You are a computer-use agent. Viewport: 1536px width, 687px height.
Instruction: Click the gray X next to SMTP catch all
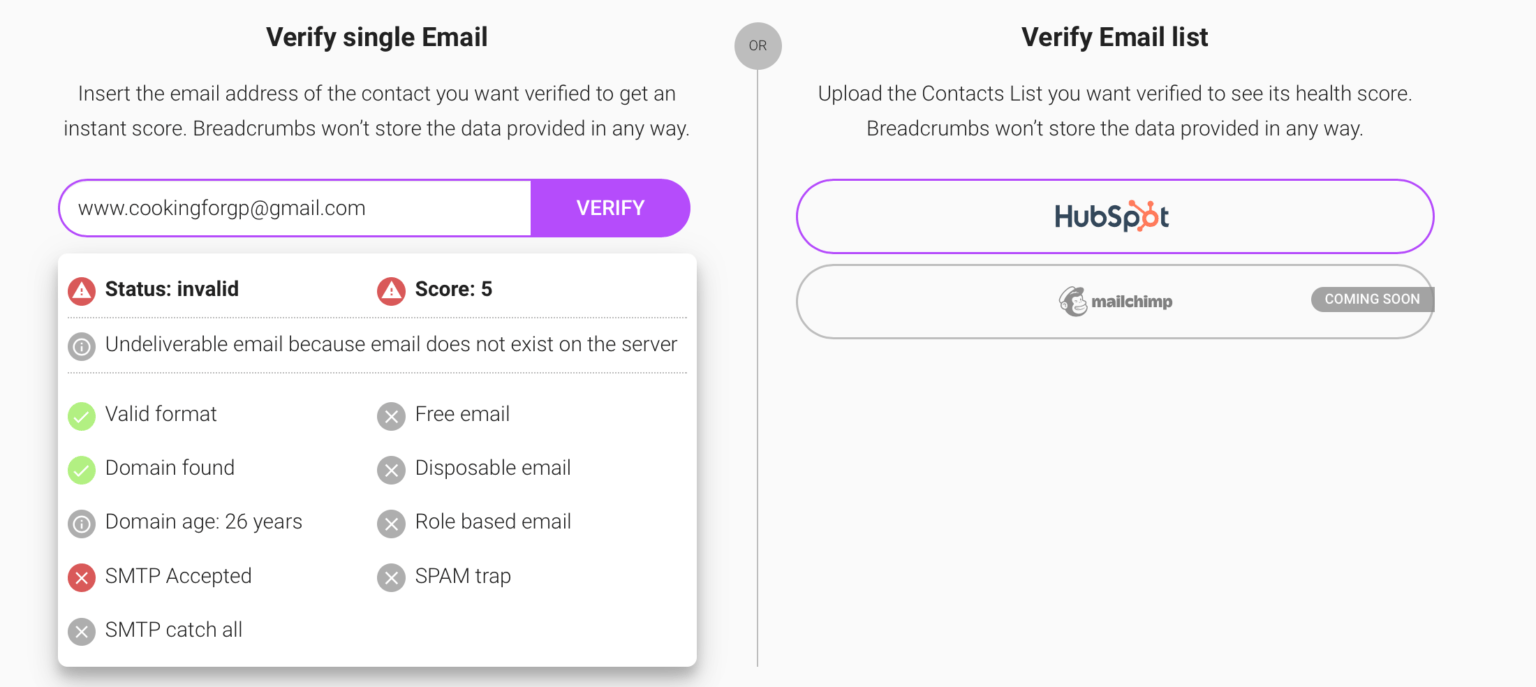(x=81, y=631)
